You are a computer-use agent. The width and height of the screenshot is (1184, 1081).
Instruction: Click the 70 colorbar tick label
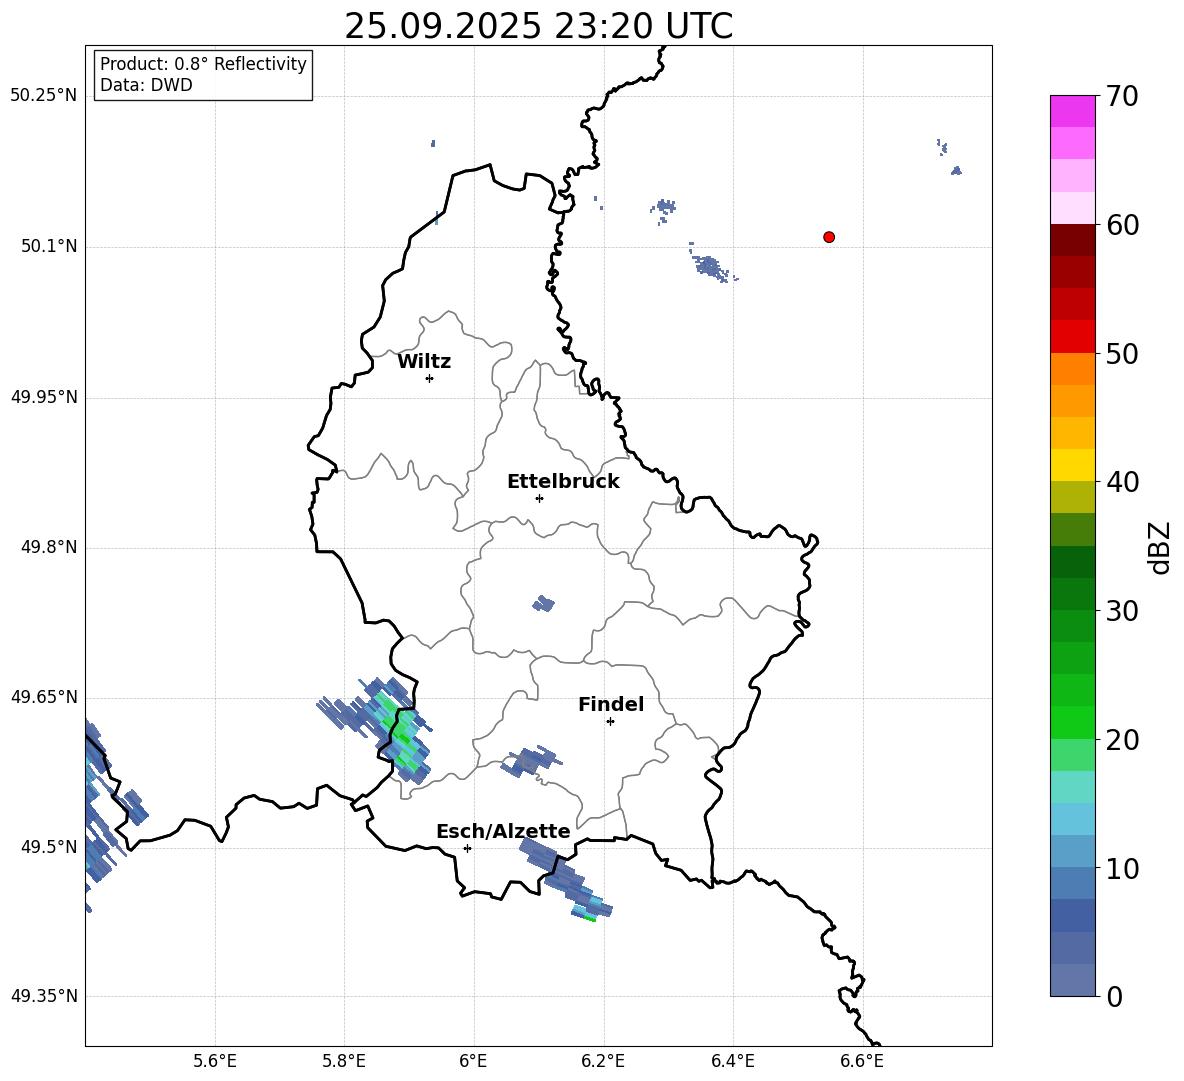[1122, 96]
